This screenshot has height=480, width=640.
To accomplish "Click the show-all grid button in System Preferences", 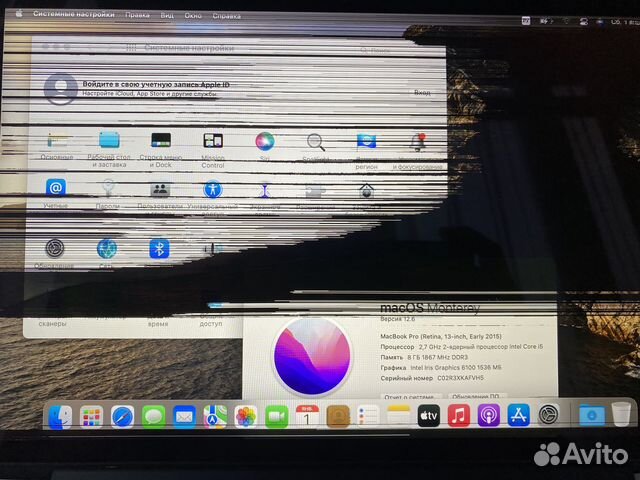I will (x=131, y=48).
